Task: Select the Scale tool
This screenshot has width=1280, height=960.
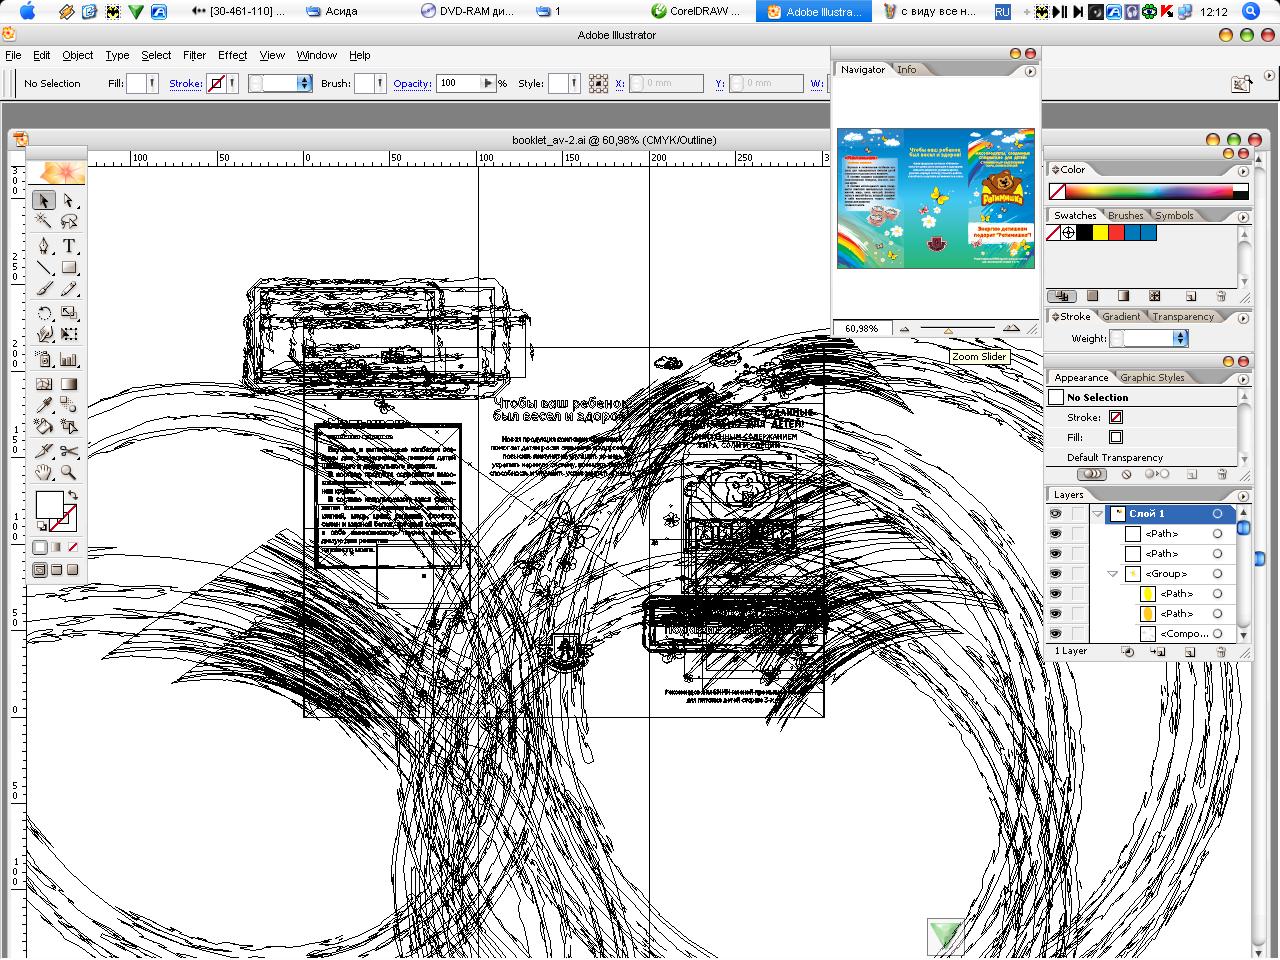Action: coord(69,313)
